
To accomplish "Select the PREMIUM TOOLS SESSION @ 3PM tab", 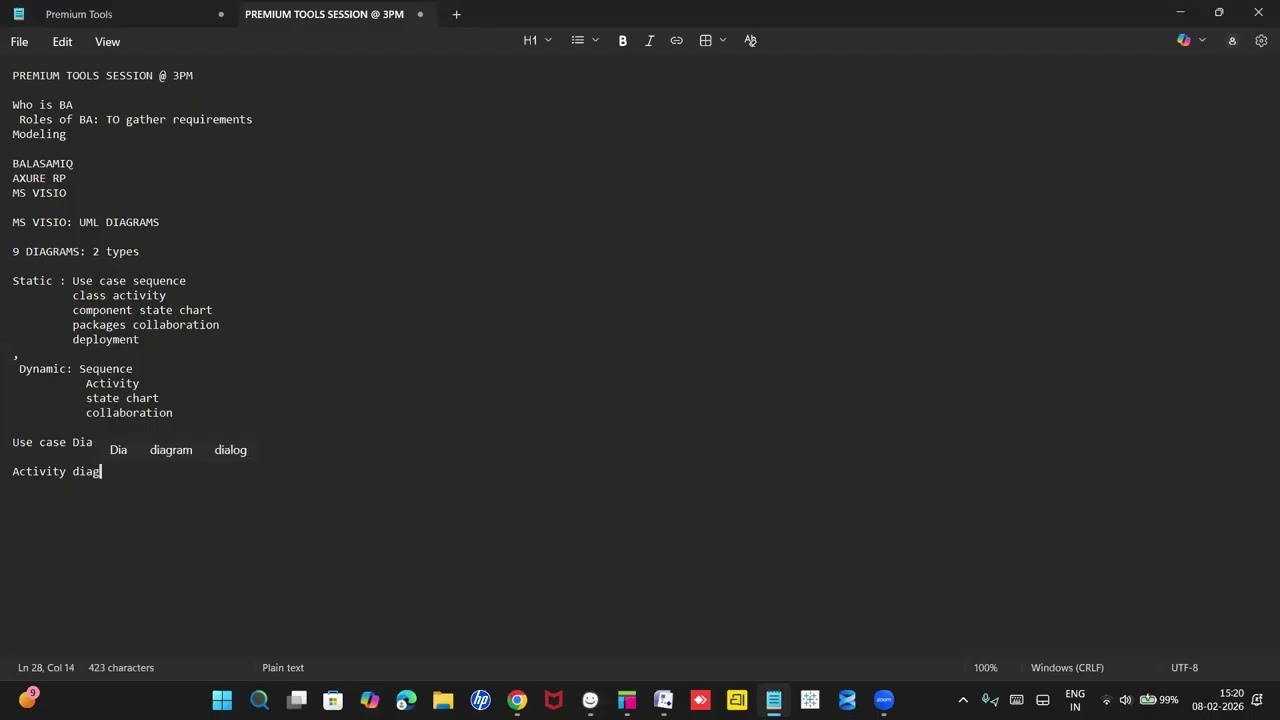I will 324,14.
